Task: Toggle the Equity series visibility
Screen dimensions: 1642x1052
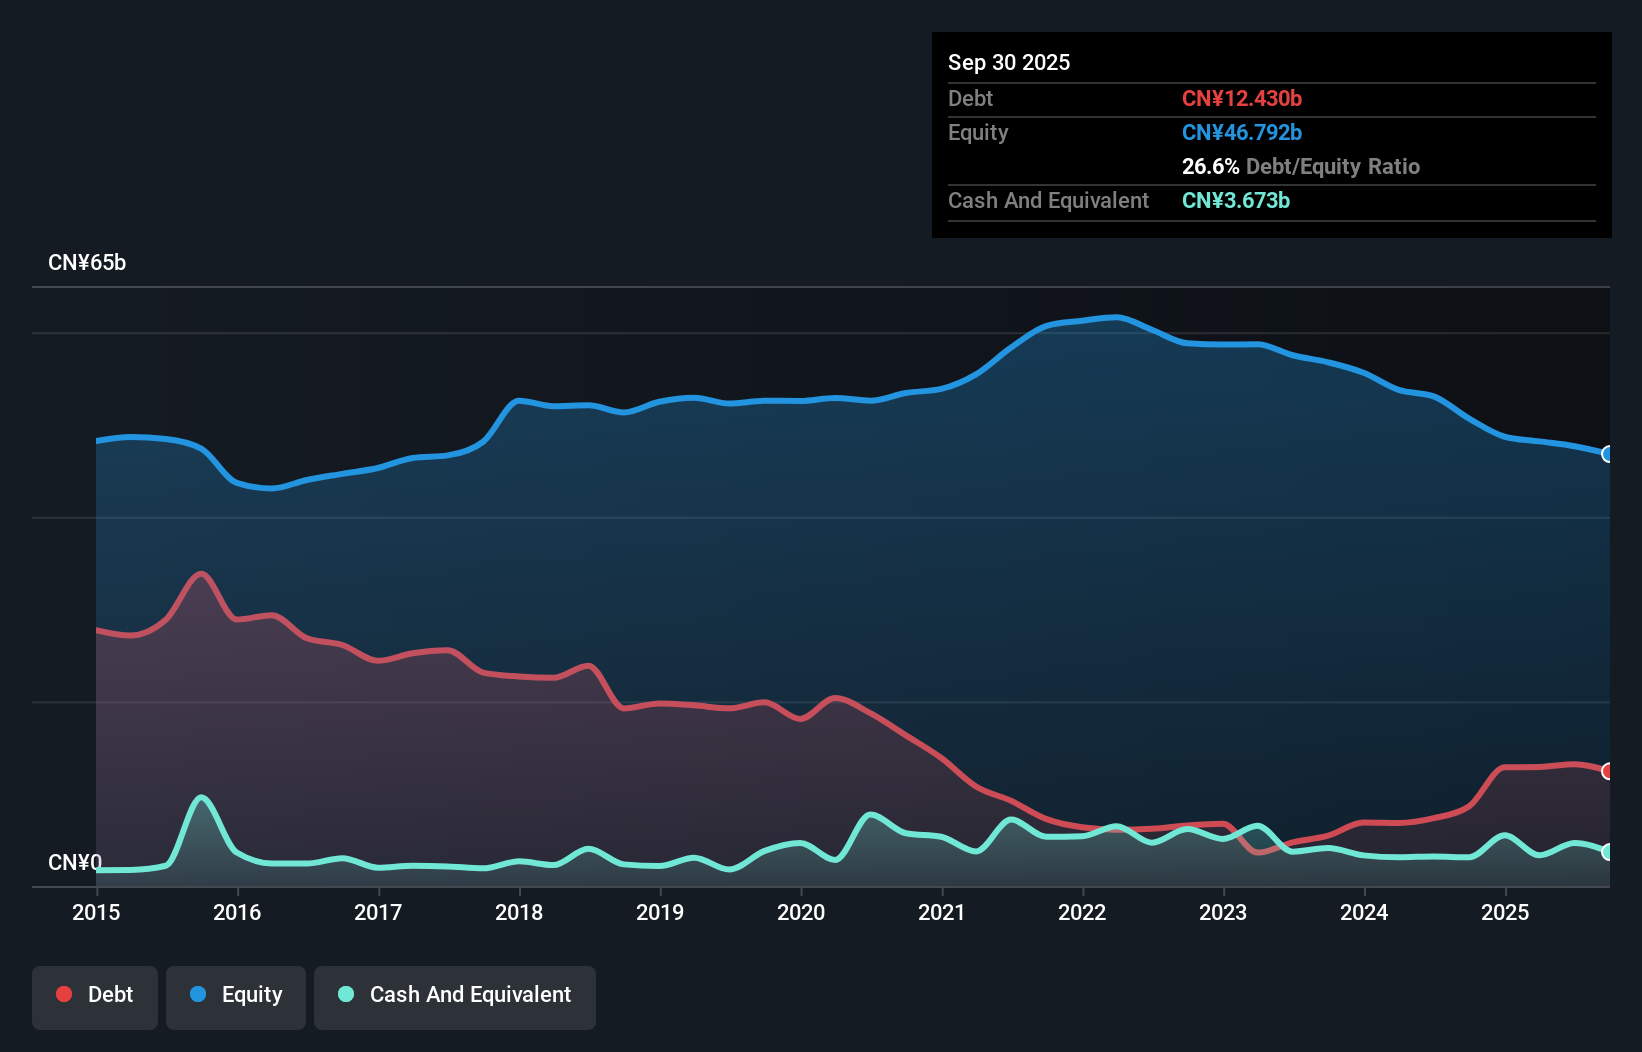Action: click(235, 994)
